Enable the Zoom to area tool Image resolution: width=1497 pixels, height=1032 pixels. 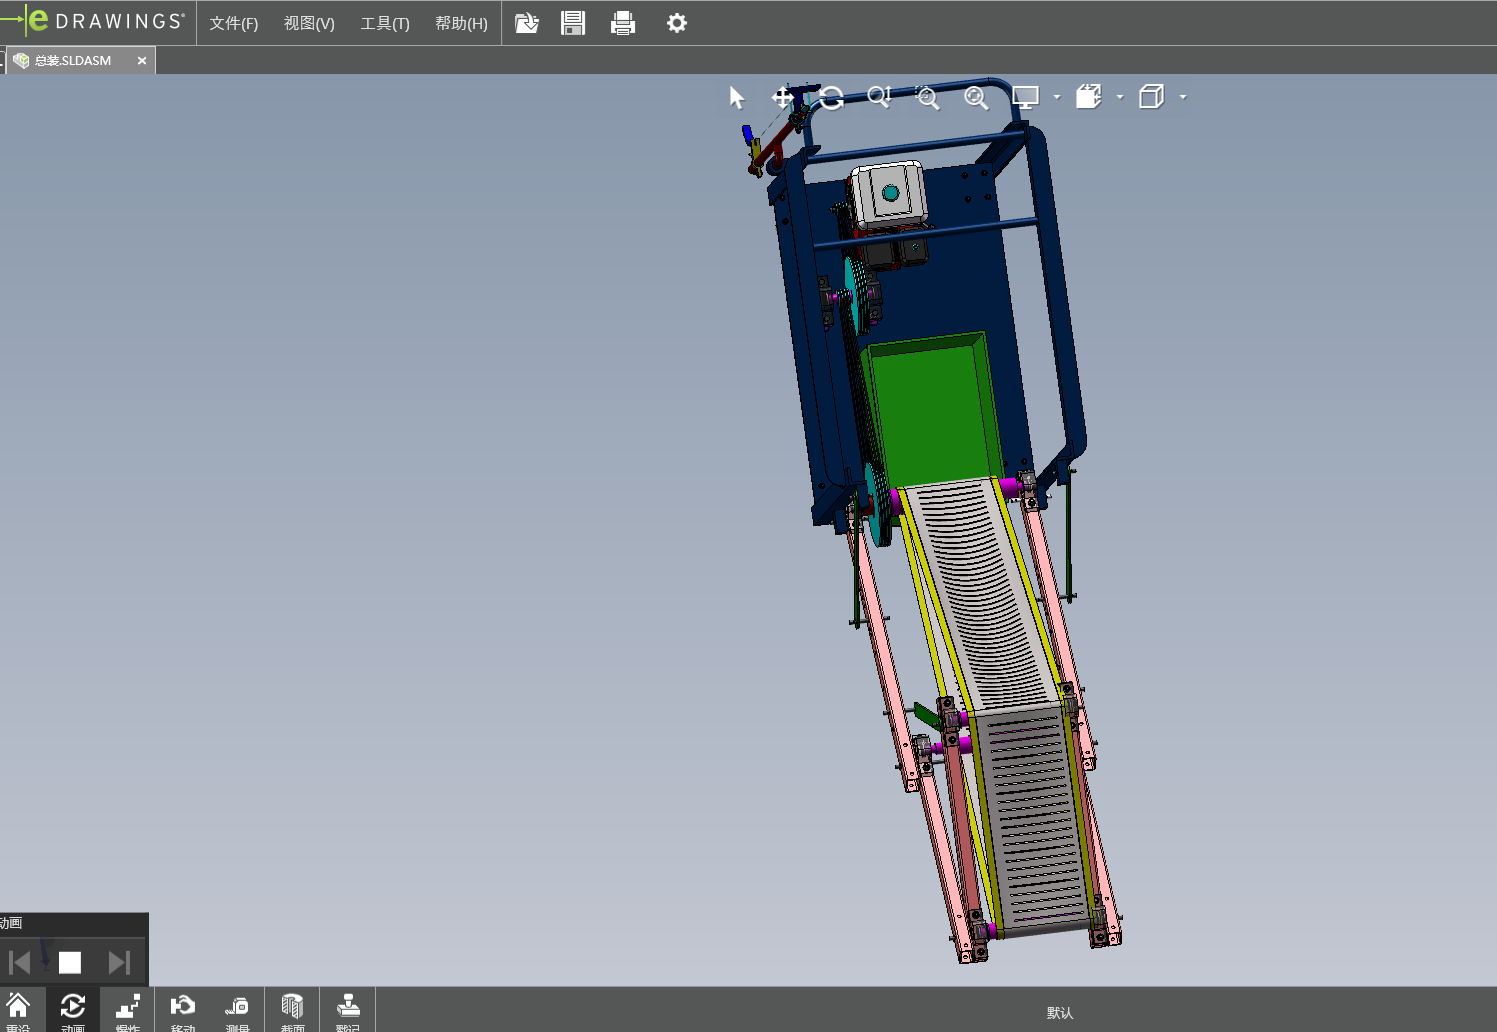[927, 97]
